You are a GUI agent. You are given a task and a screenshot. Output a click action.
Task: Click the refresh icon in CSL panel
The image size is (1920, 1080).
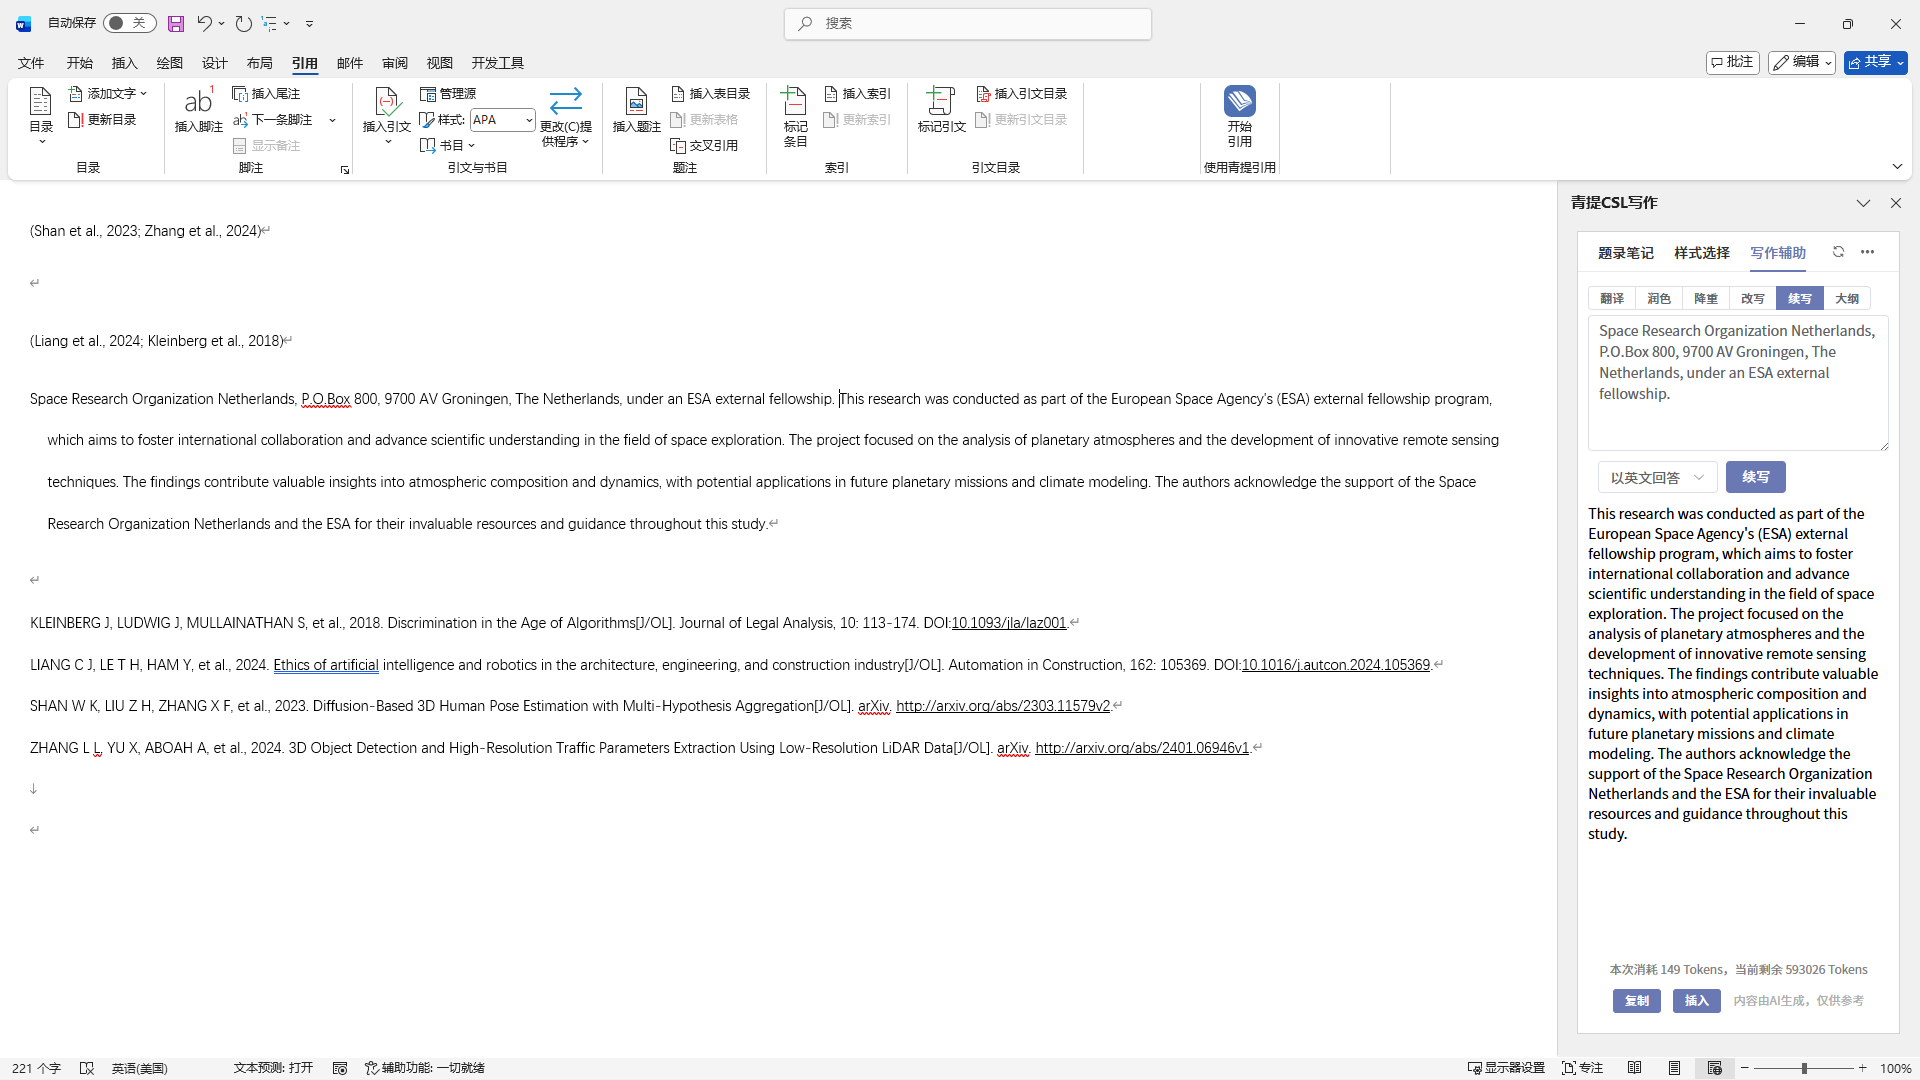pyautogui.click(x=1838, y=252)
